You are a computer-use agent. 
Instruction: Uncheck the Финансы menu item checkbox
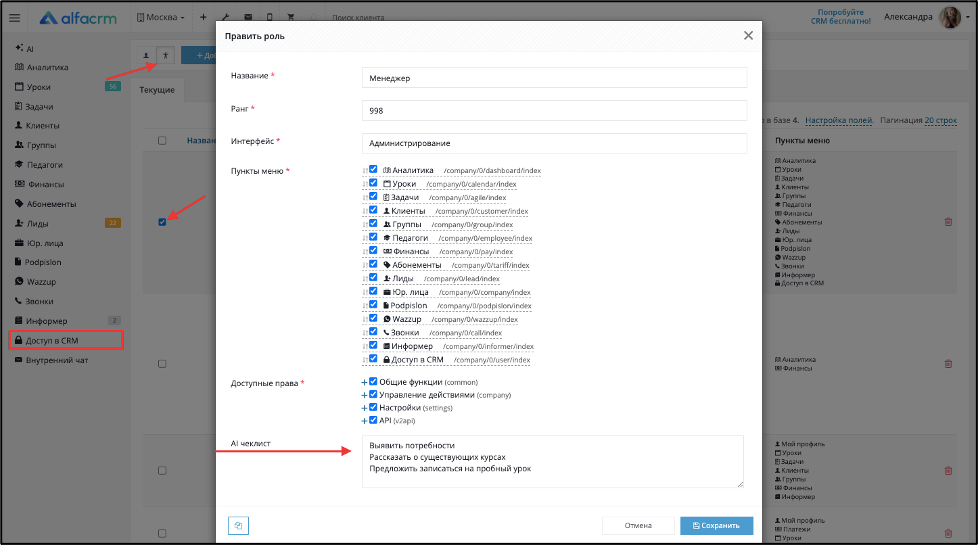(x=373, y=250)
